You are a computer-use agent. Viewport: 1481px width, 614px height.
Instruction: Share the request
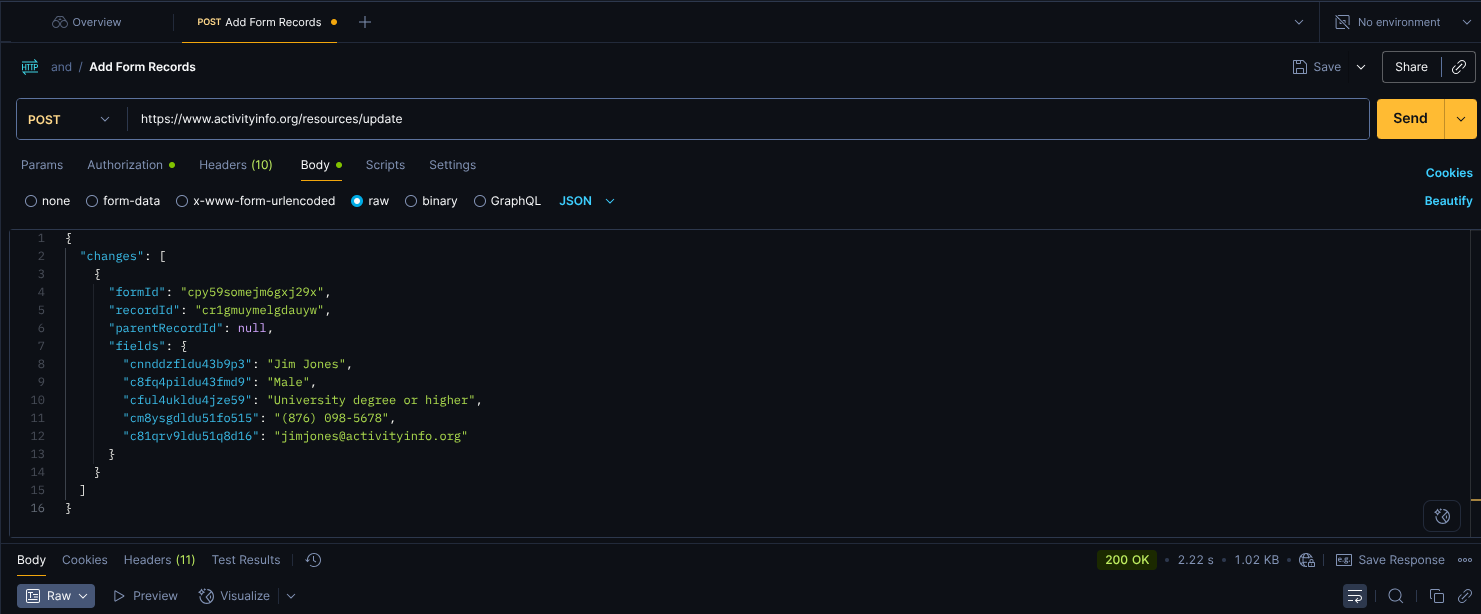pos(1411,67)
